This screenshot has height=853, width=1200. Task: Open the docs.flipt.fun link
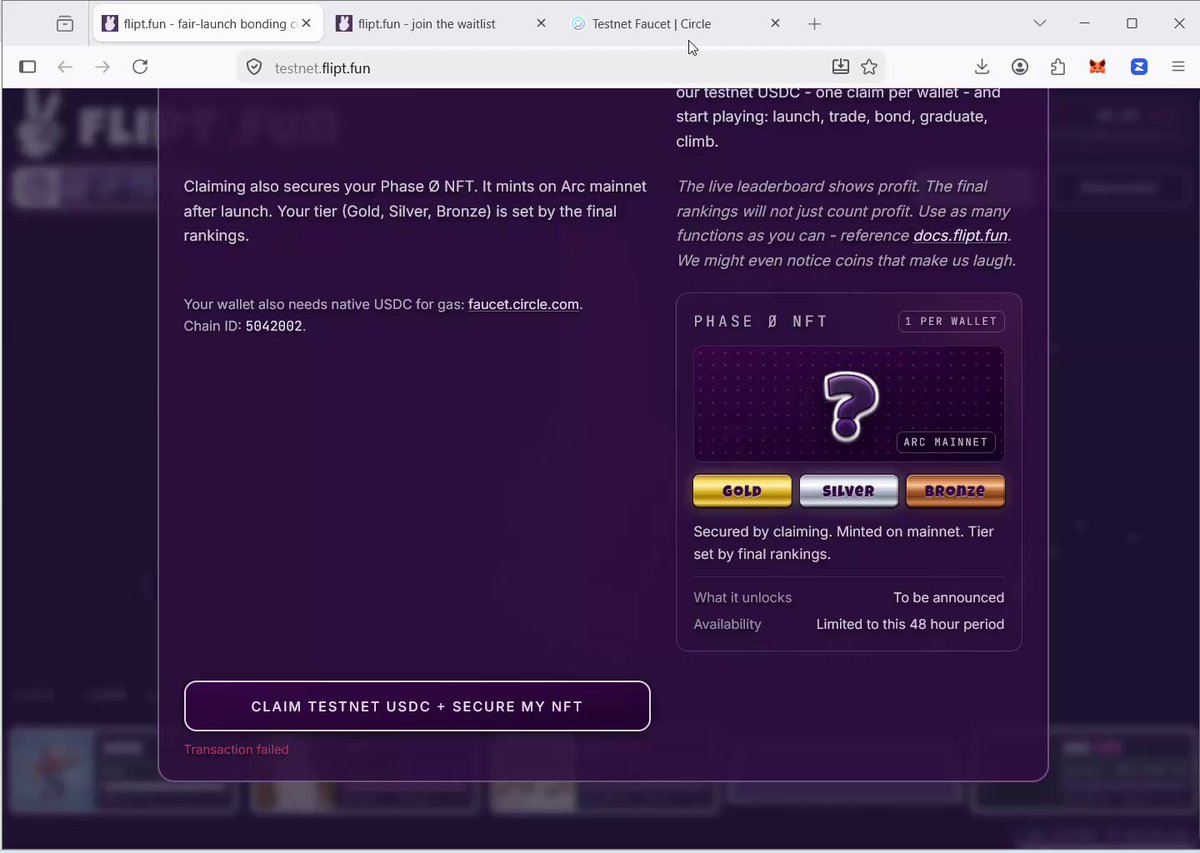click(962, 236)
